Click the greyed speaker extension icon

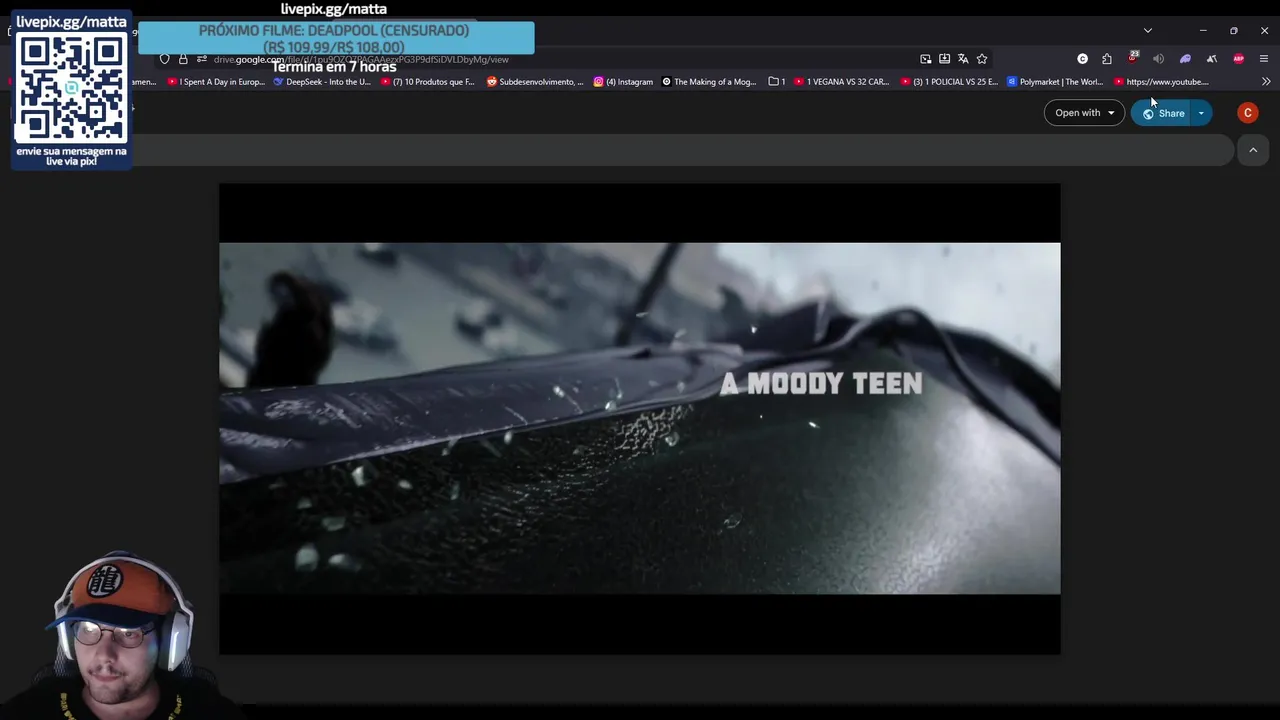click(1158, 59)
